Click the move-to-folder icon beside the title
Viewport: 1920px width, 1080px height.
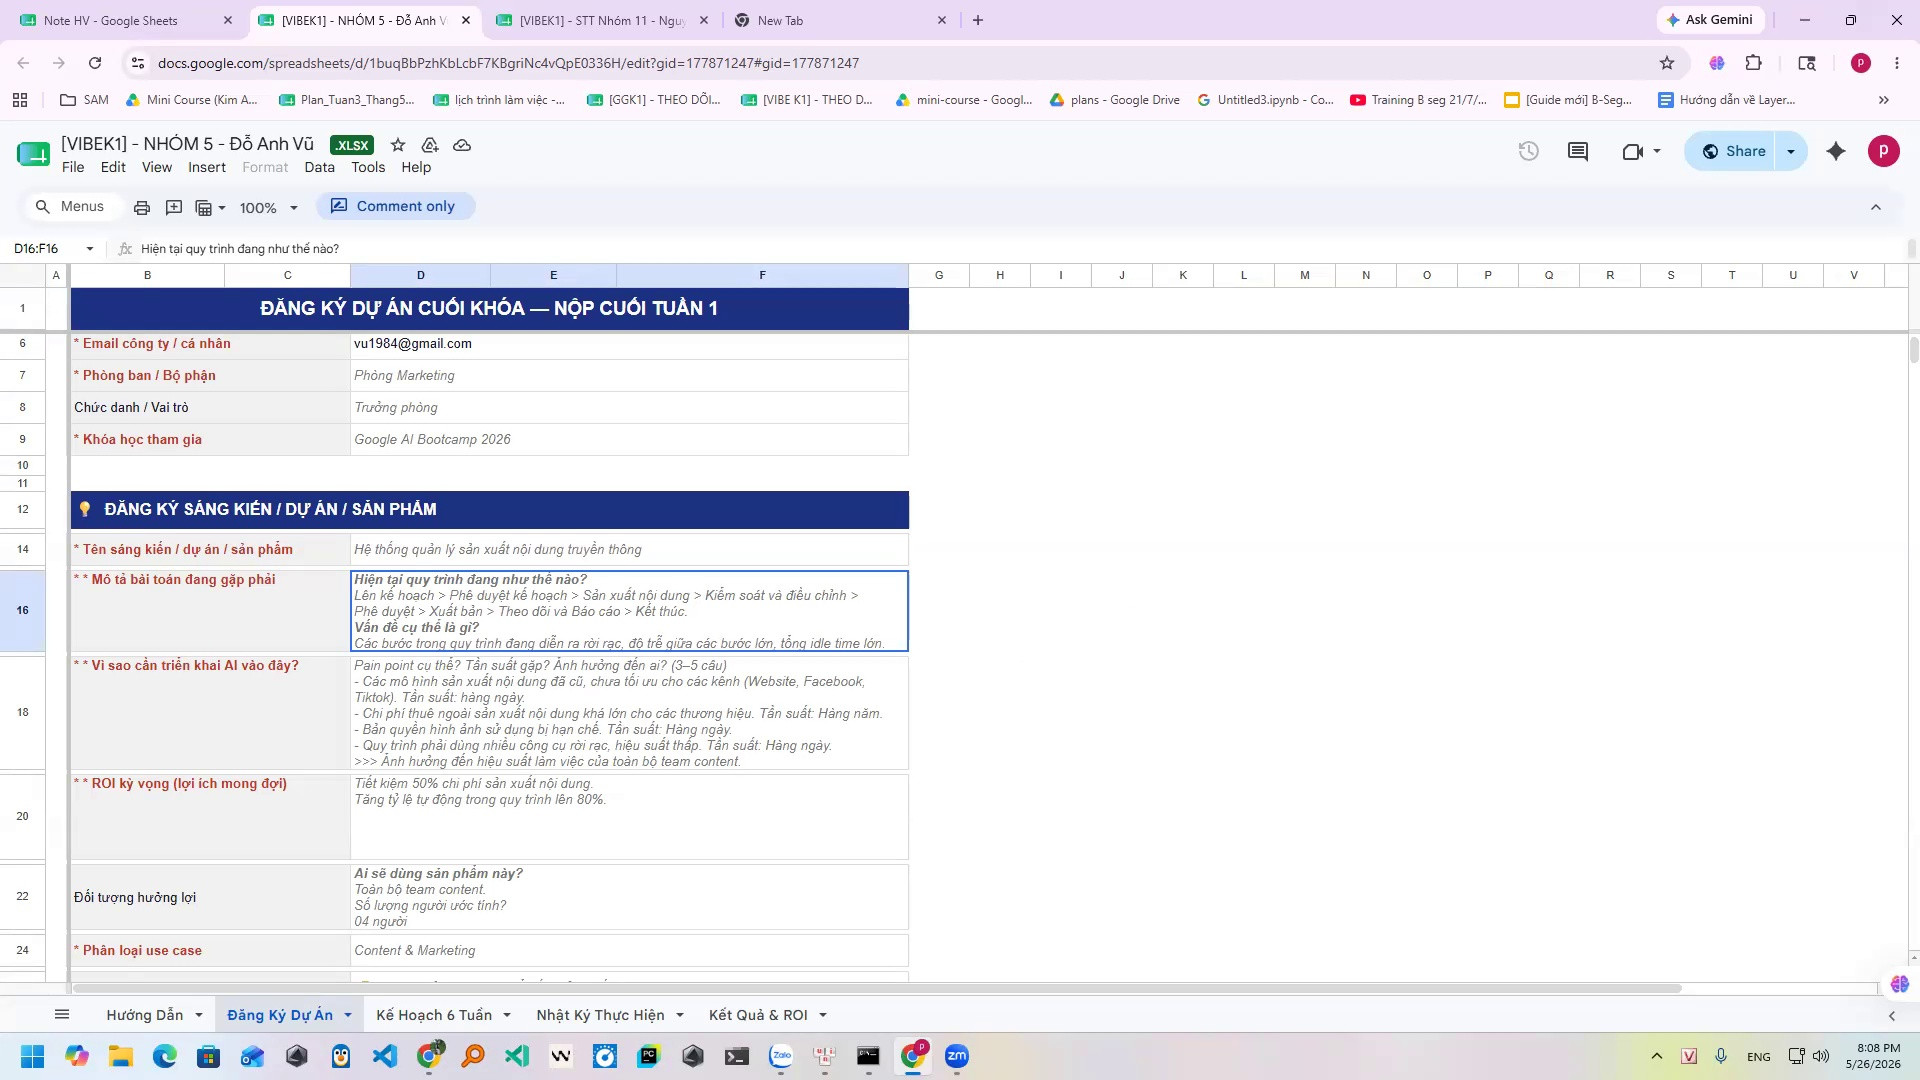coord(430,145)
